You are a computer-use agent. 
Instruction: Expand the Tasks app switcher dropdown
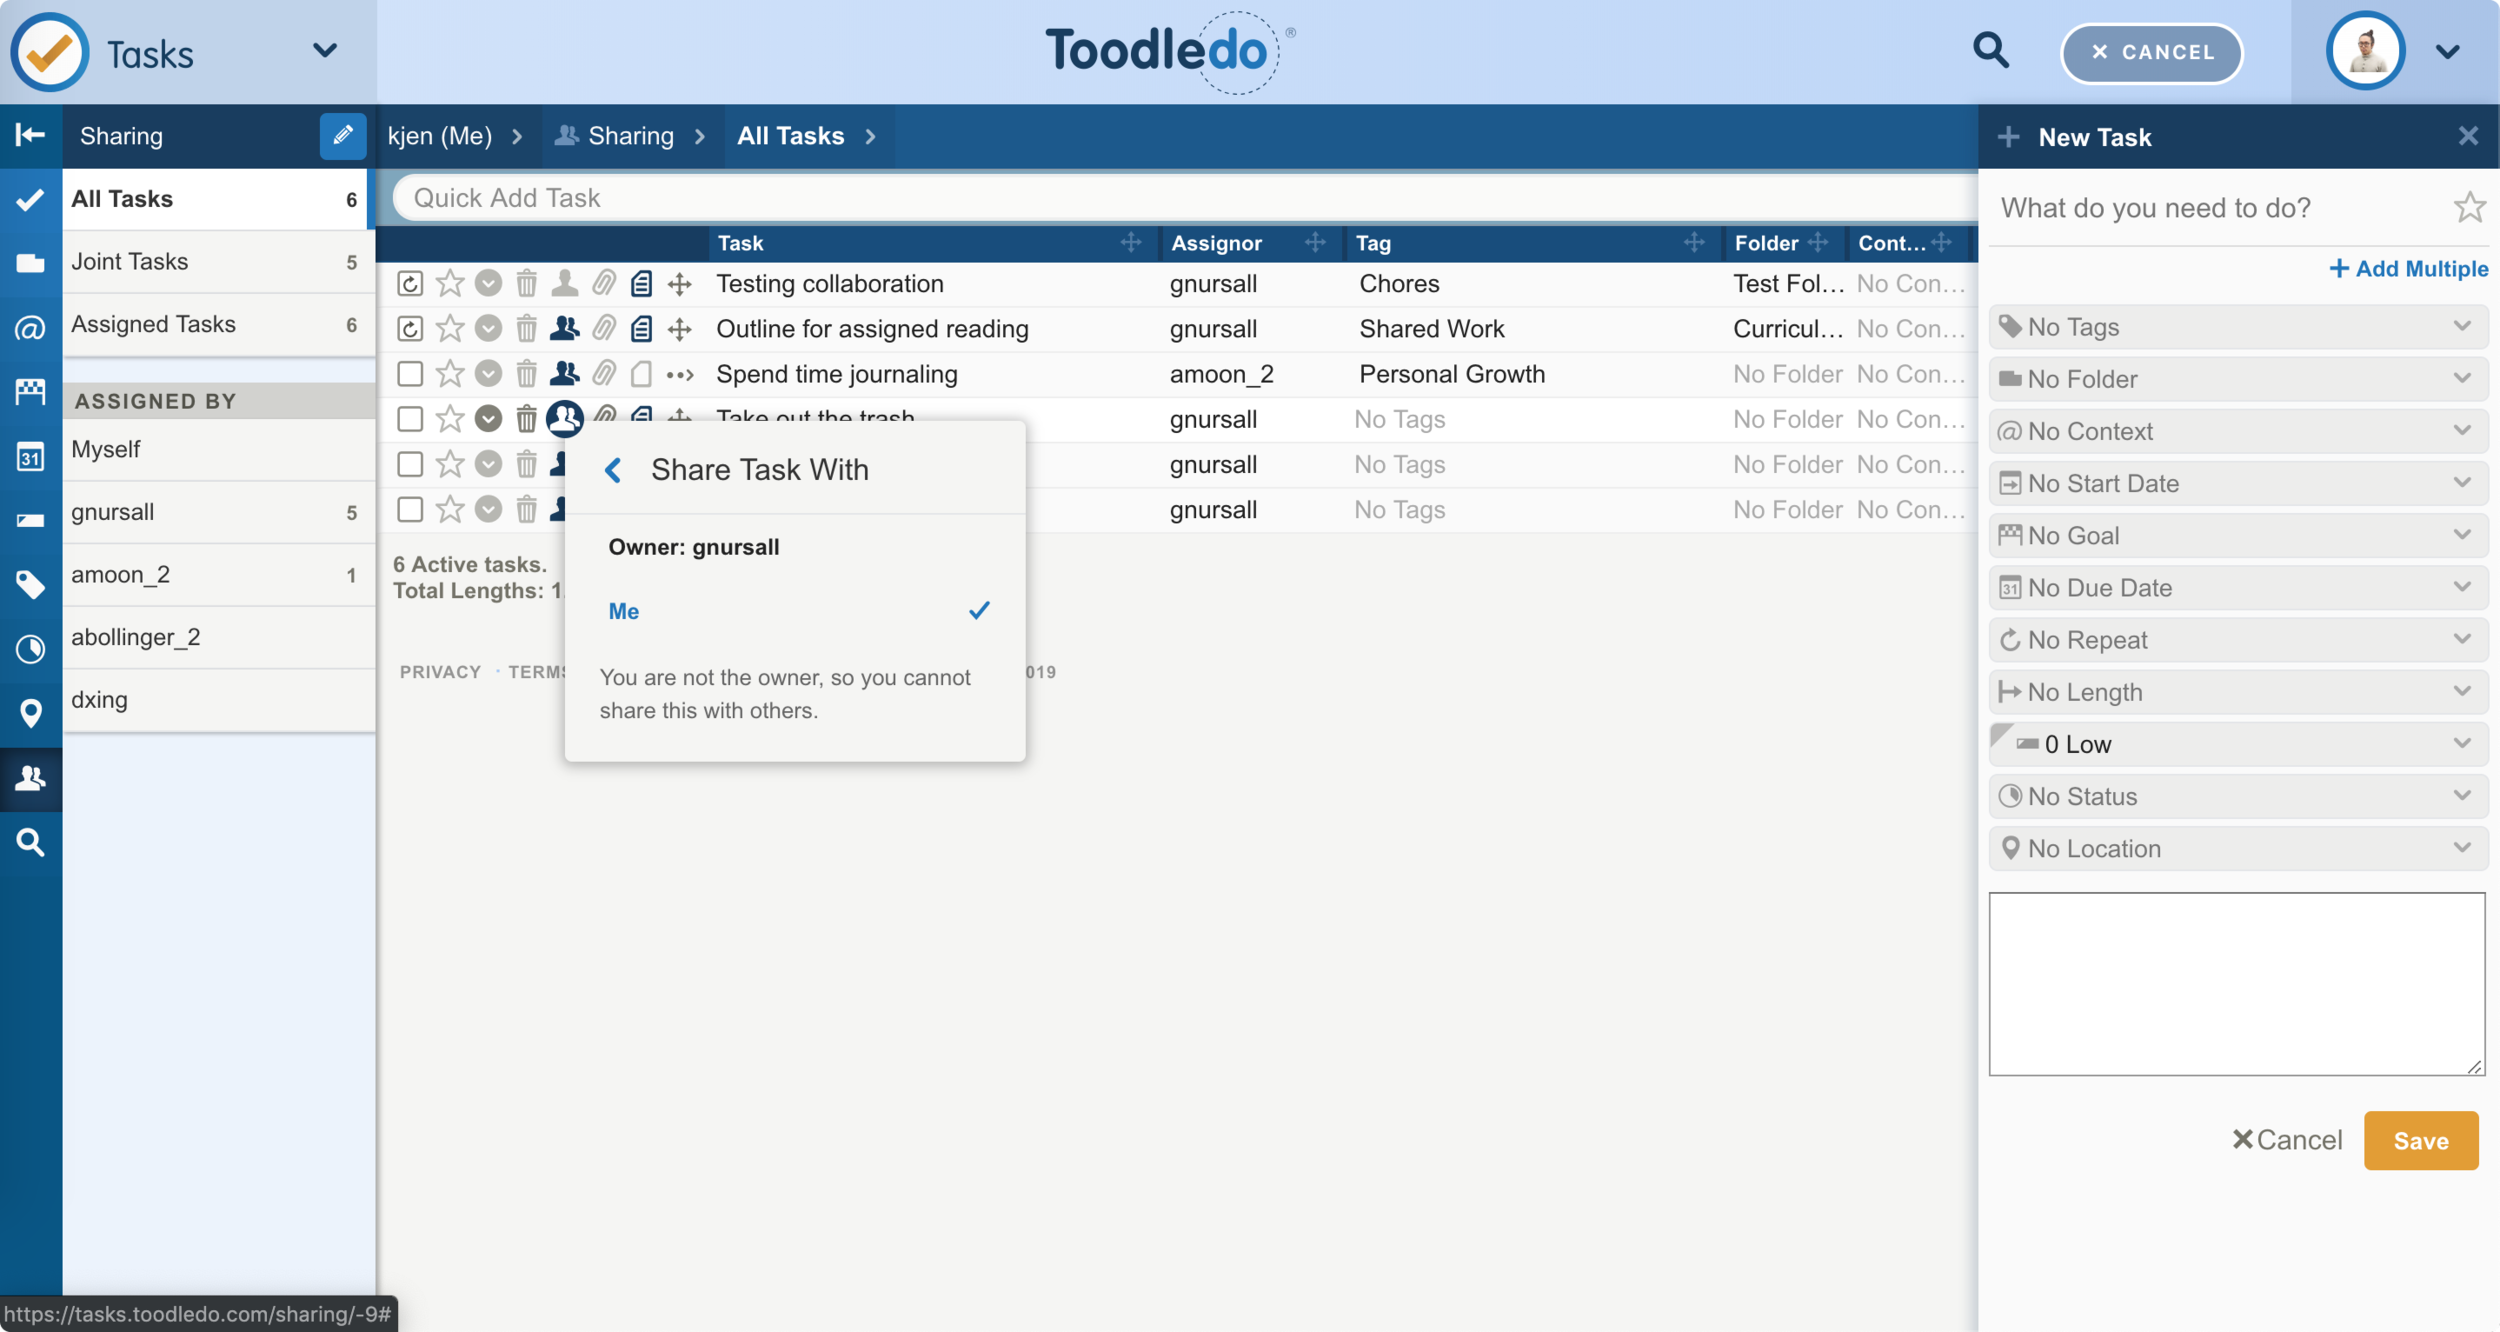coord(325,50)
